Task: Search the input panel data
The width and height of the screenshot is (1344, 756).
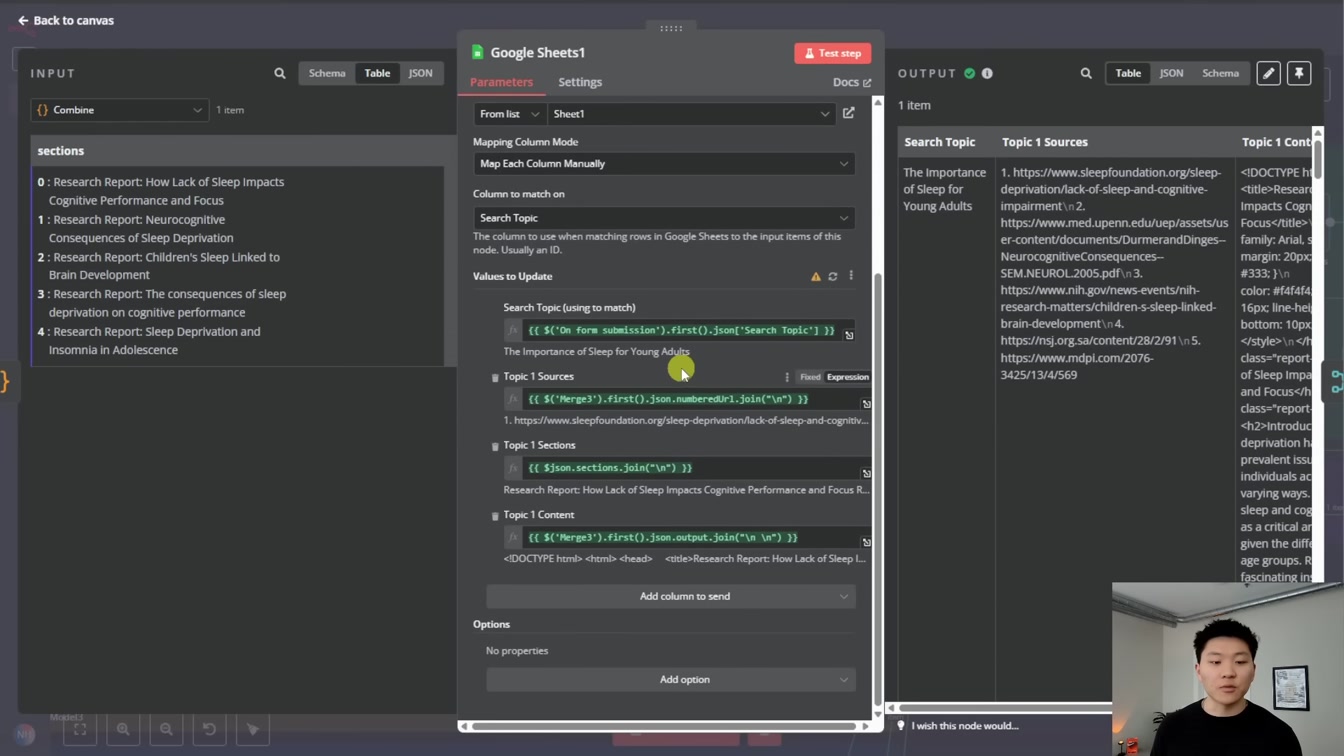Action: click(x=280, y=73)
